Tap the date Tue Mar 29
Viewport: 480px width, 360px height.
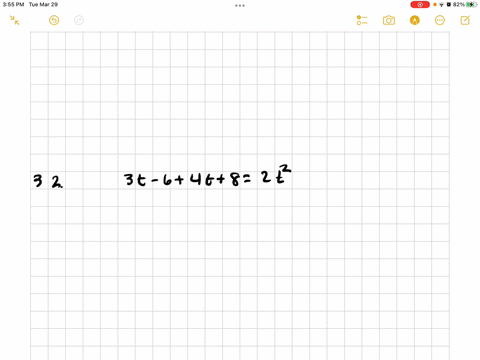[x=43, y=5]
